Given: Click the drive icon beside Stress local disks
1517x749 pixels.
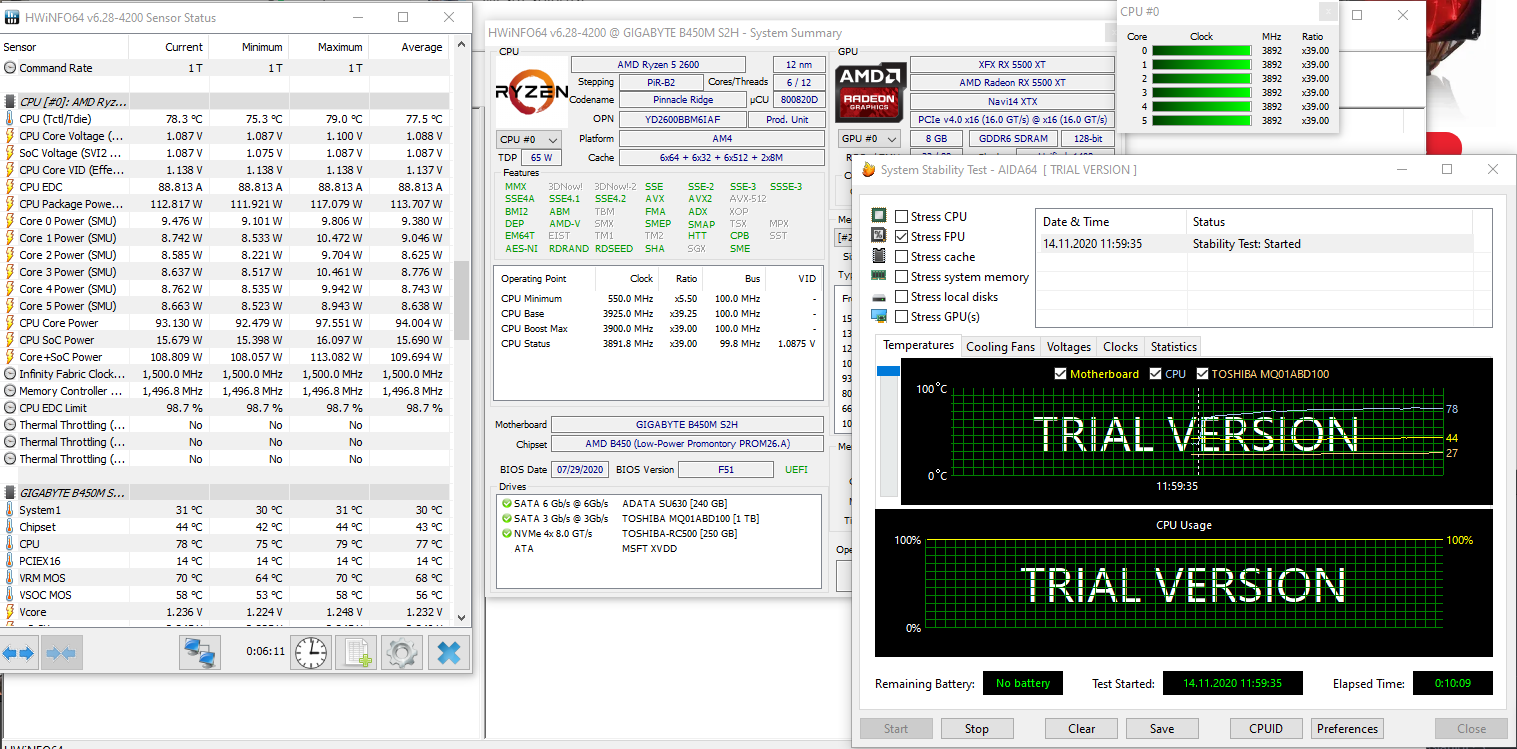Looking at the screenshot, I should click(x=879, y=297).
